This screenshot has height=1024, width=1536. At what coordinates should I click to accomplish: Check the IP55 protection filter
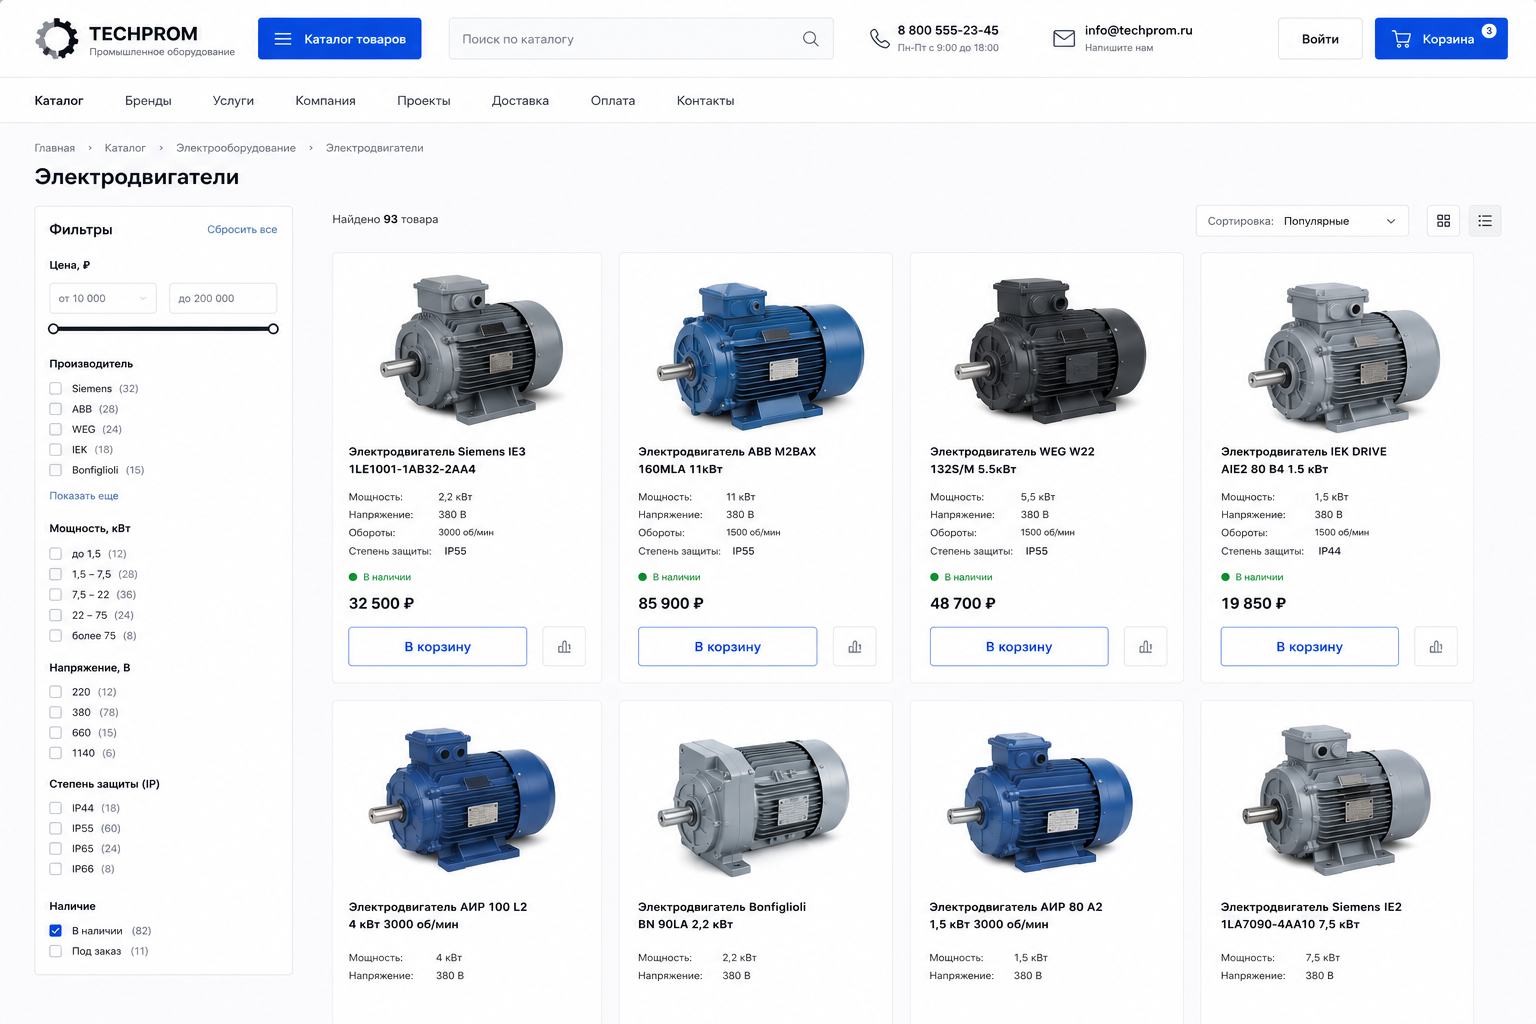coord(56,829)
